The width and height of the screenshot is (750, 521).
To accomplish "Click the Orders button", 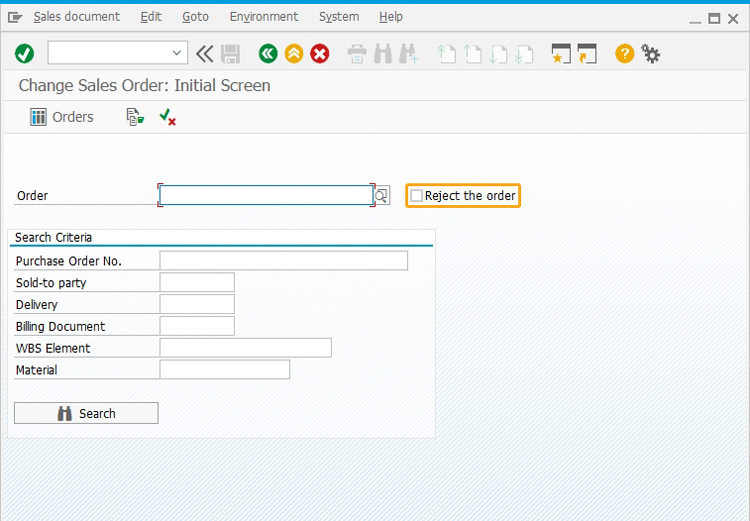I will pos(62,117).
